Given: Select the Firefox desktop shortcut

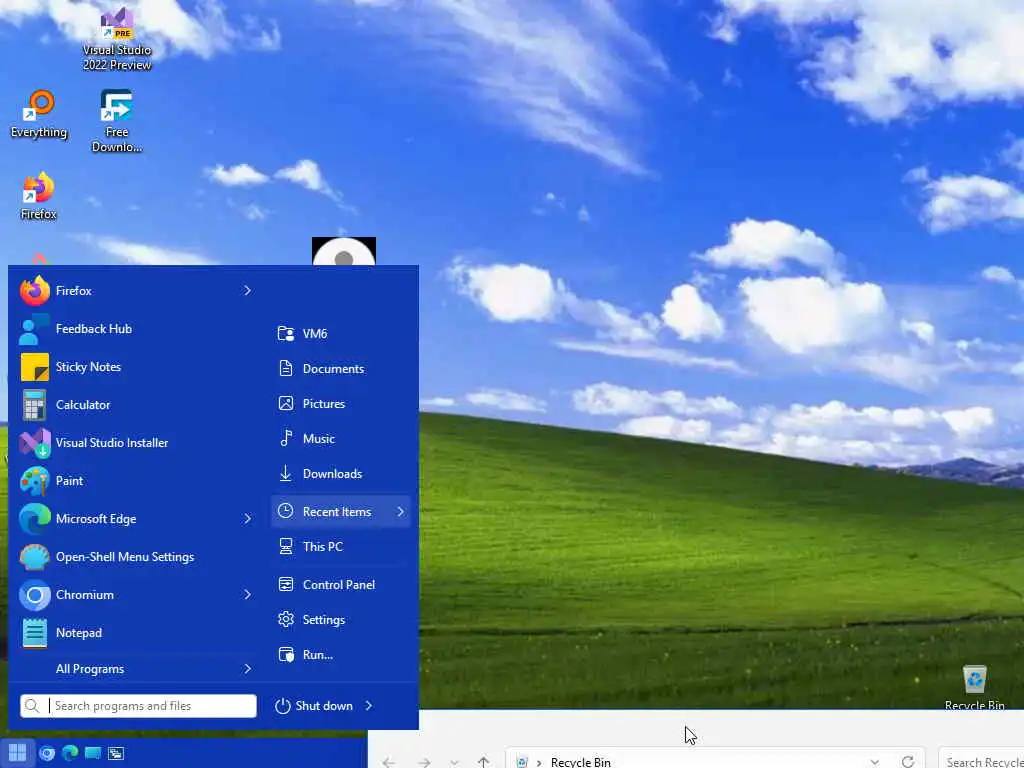Looking at the screenshot, I should pos(39,196).
